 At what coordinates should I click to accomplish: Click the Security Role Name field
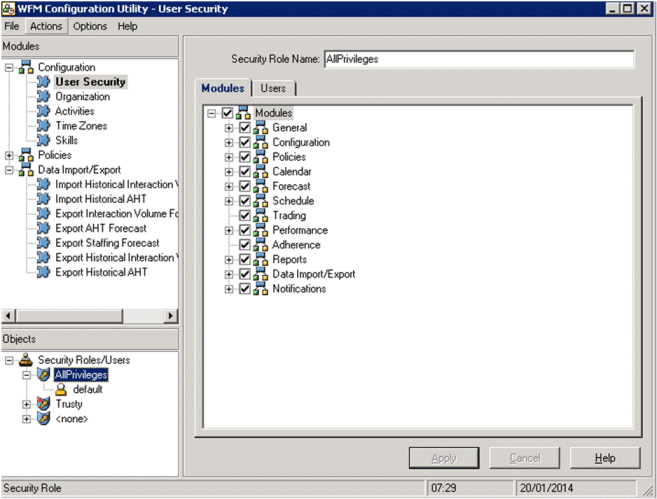pyautogui.click(x=478, y=59)
